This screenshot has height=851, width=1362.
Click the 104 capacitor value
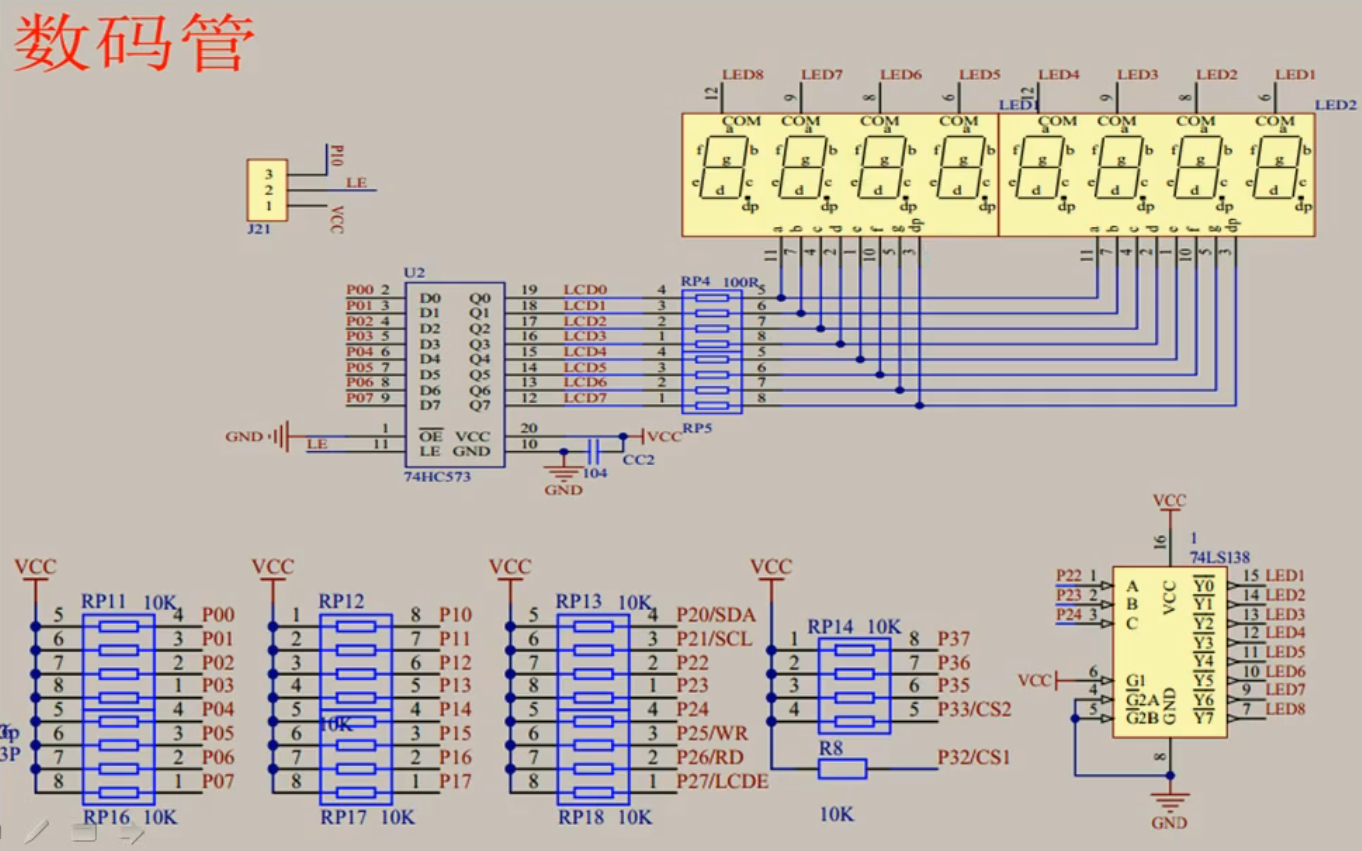[594, 472]
